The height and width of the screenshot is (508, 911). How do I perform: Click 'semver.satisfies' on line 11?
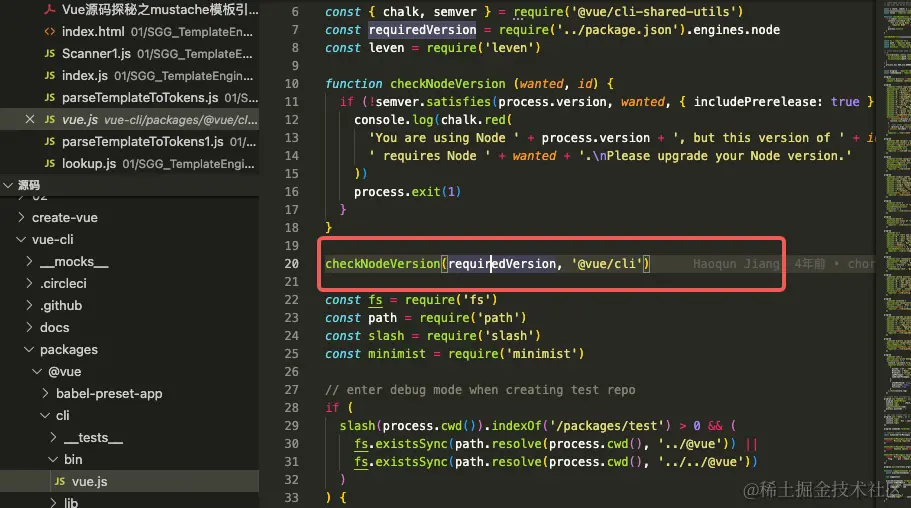pos(433,102)
